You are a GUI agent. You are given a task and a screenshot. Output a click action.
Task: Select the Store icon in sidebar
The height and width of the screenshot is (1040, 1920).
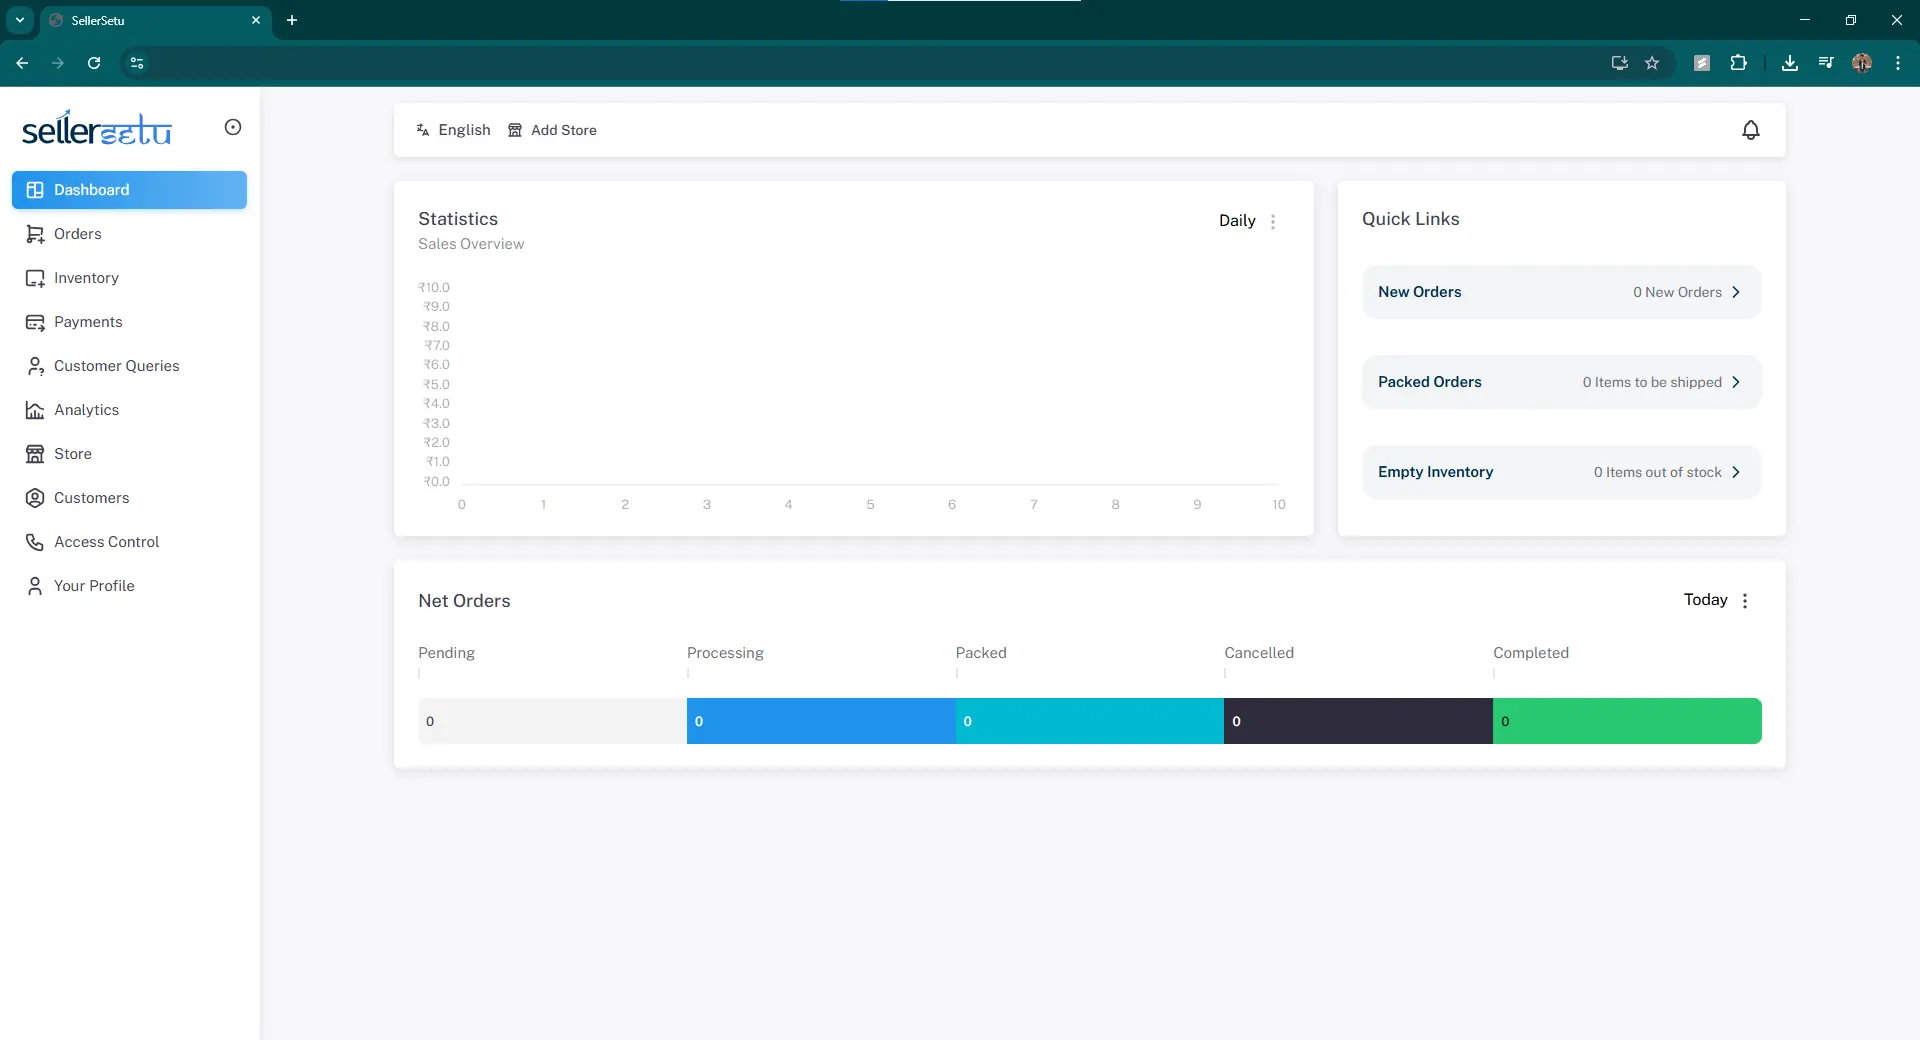click(35, 454)
